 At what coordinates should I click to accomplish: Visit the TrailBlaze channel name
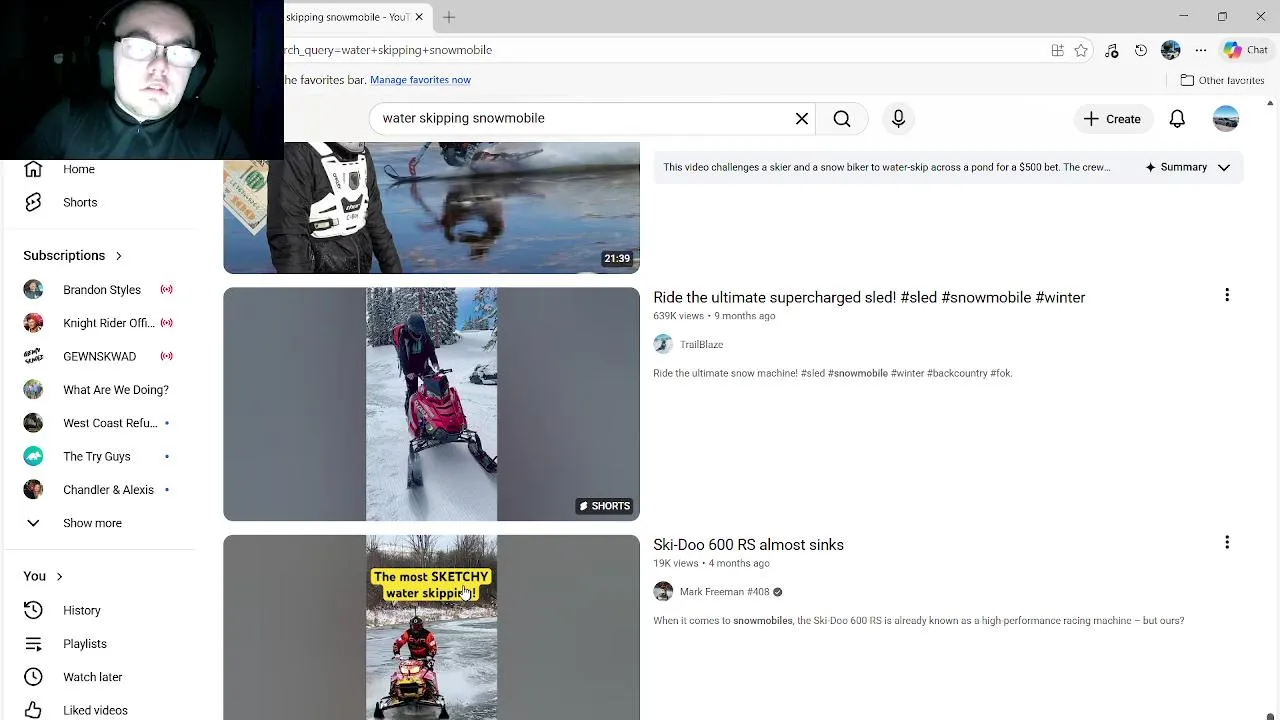pyautogui.click(x=701, y=344)
